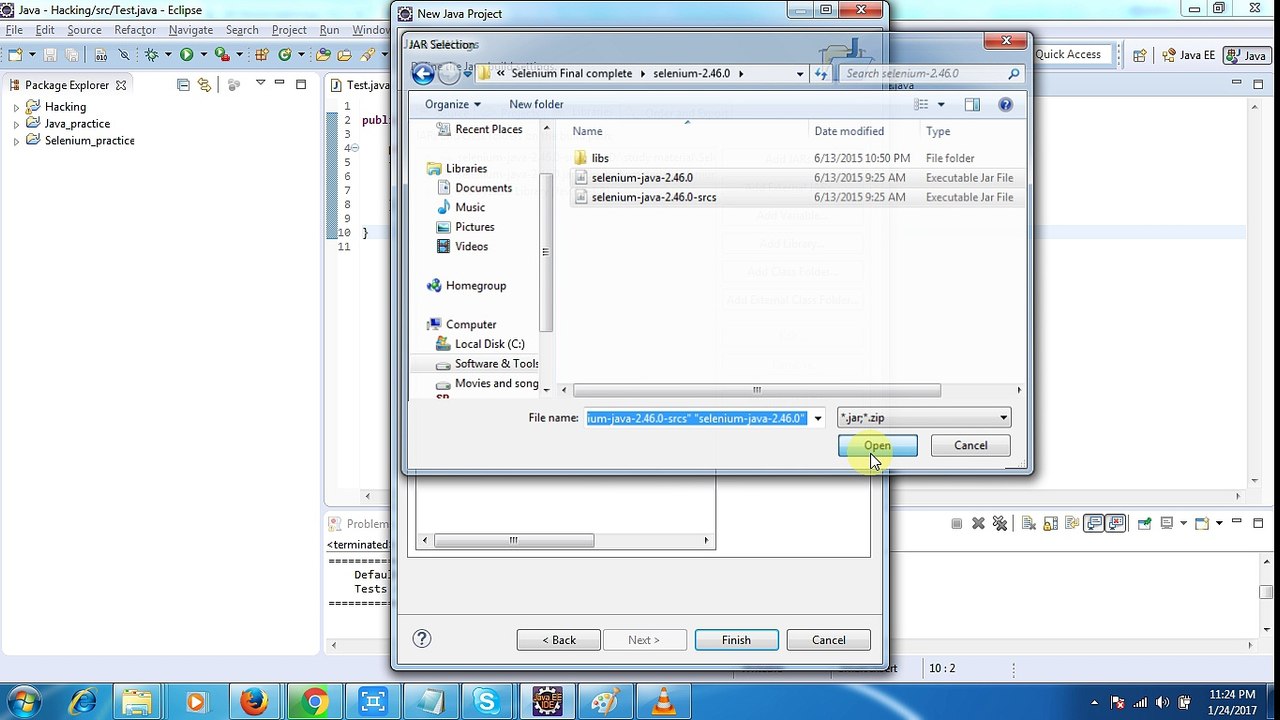Expand the Java_practice project node
1280x720 pixels.
coord(16,124)
